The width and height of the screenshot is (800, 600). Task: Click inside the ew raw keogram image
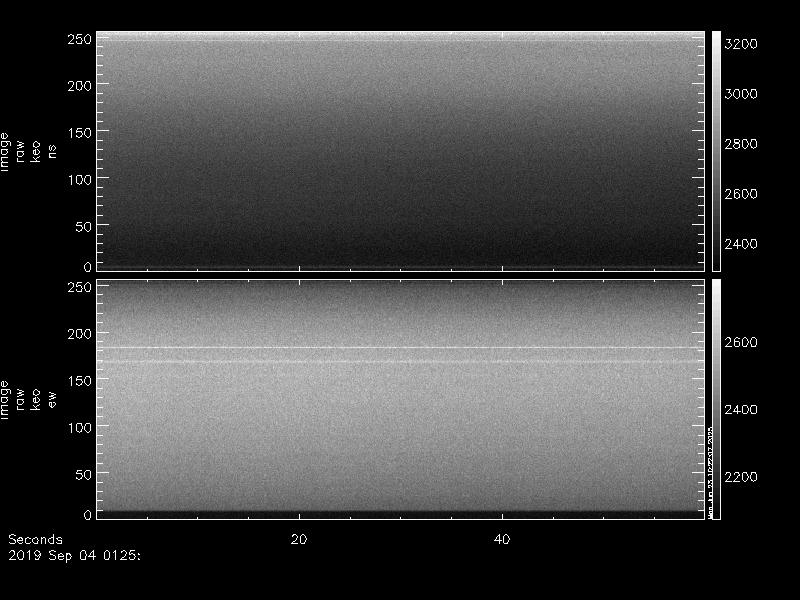401,399
